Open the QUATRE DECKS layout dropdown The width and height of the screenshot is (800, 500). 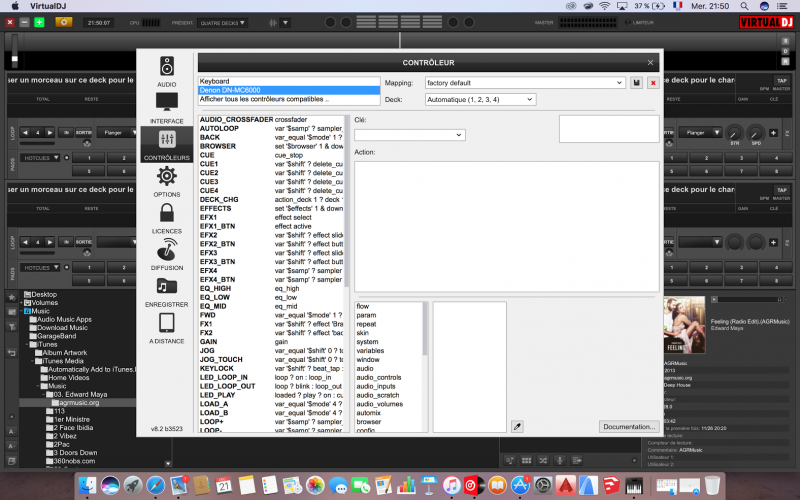(x=222, y=23)
